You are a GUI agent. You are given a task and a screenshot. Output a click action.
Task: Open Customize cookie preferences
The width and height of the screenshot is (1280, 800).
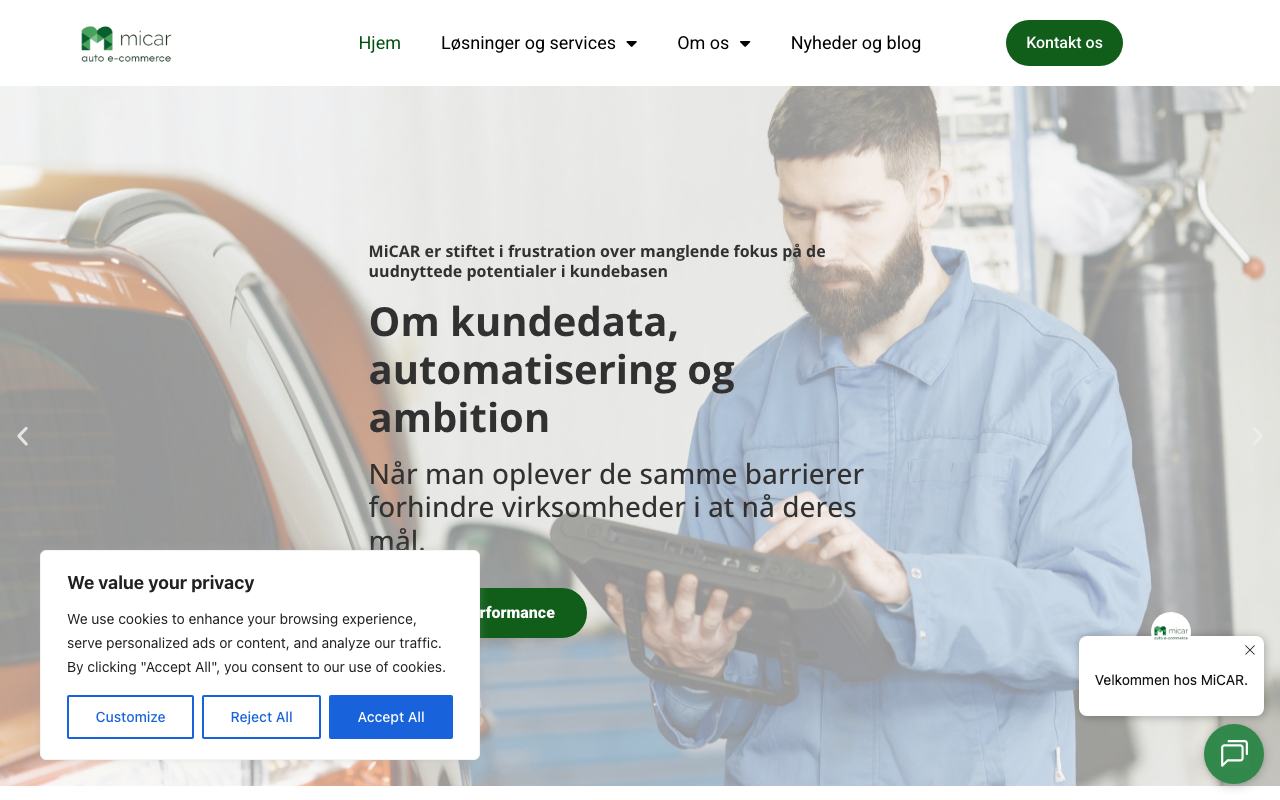[130, 717]
